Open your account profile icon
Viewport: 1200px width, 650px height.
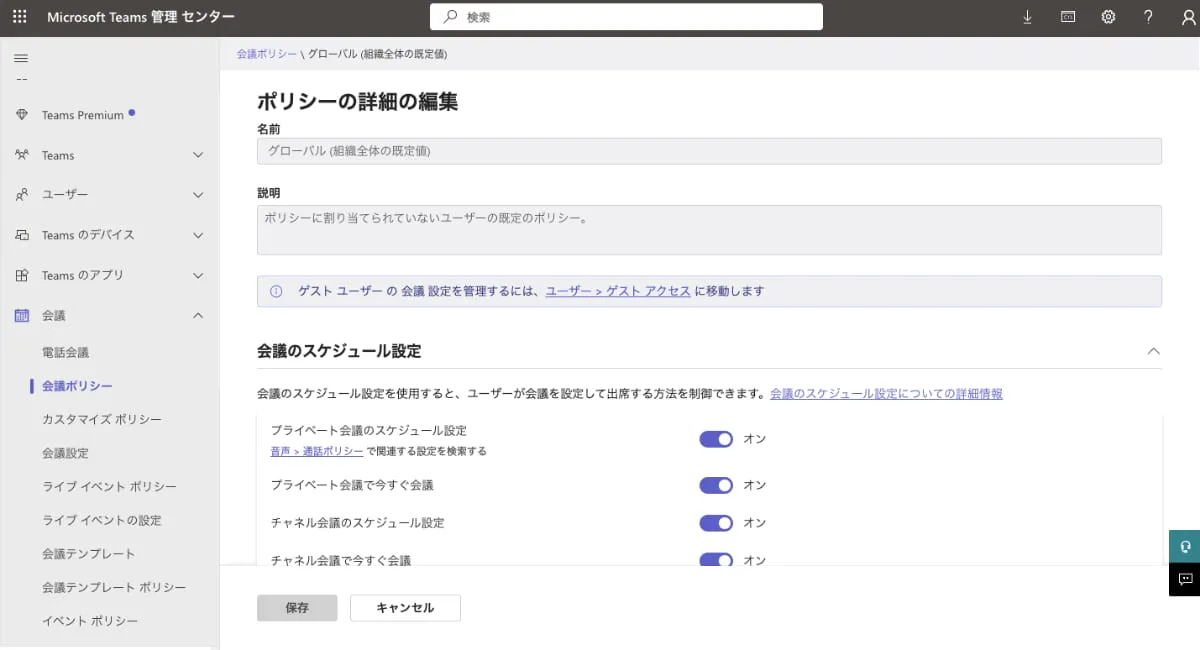click(1188, 16)
